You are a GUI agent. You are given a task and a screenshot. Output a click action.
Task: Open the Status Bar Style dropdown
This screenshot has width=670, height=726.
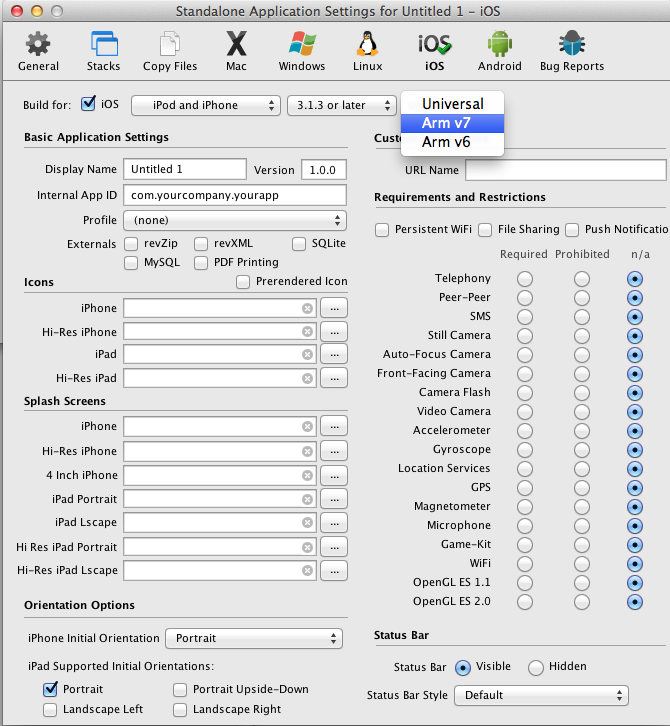pyautogui.click(x=541, y=695)
